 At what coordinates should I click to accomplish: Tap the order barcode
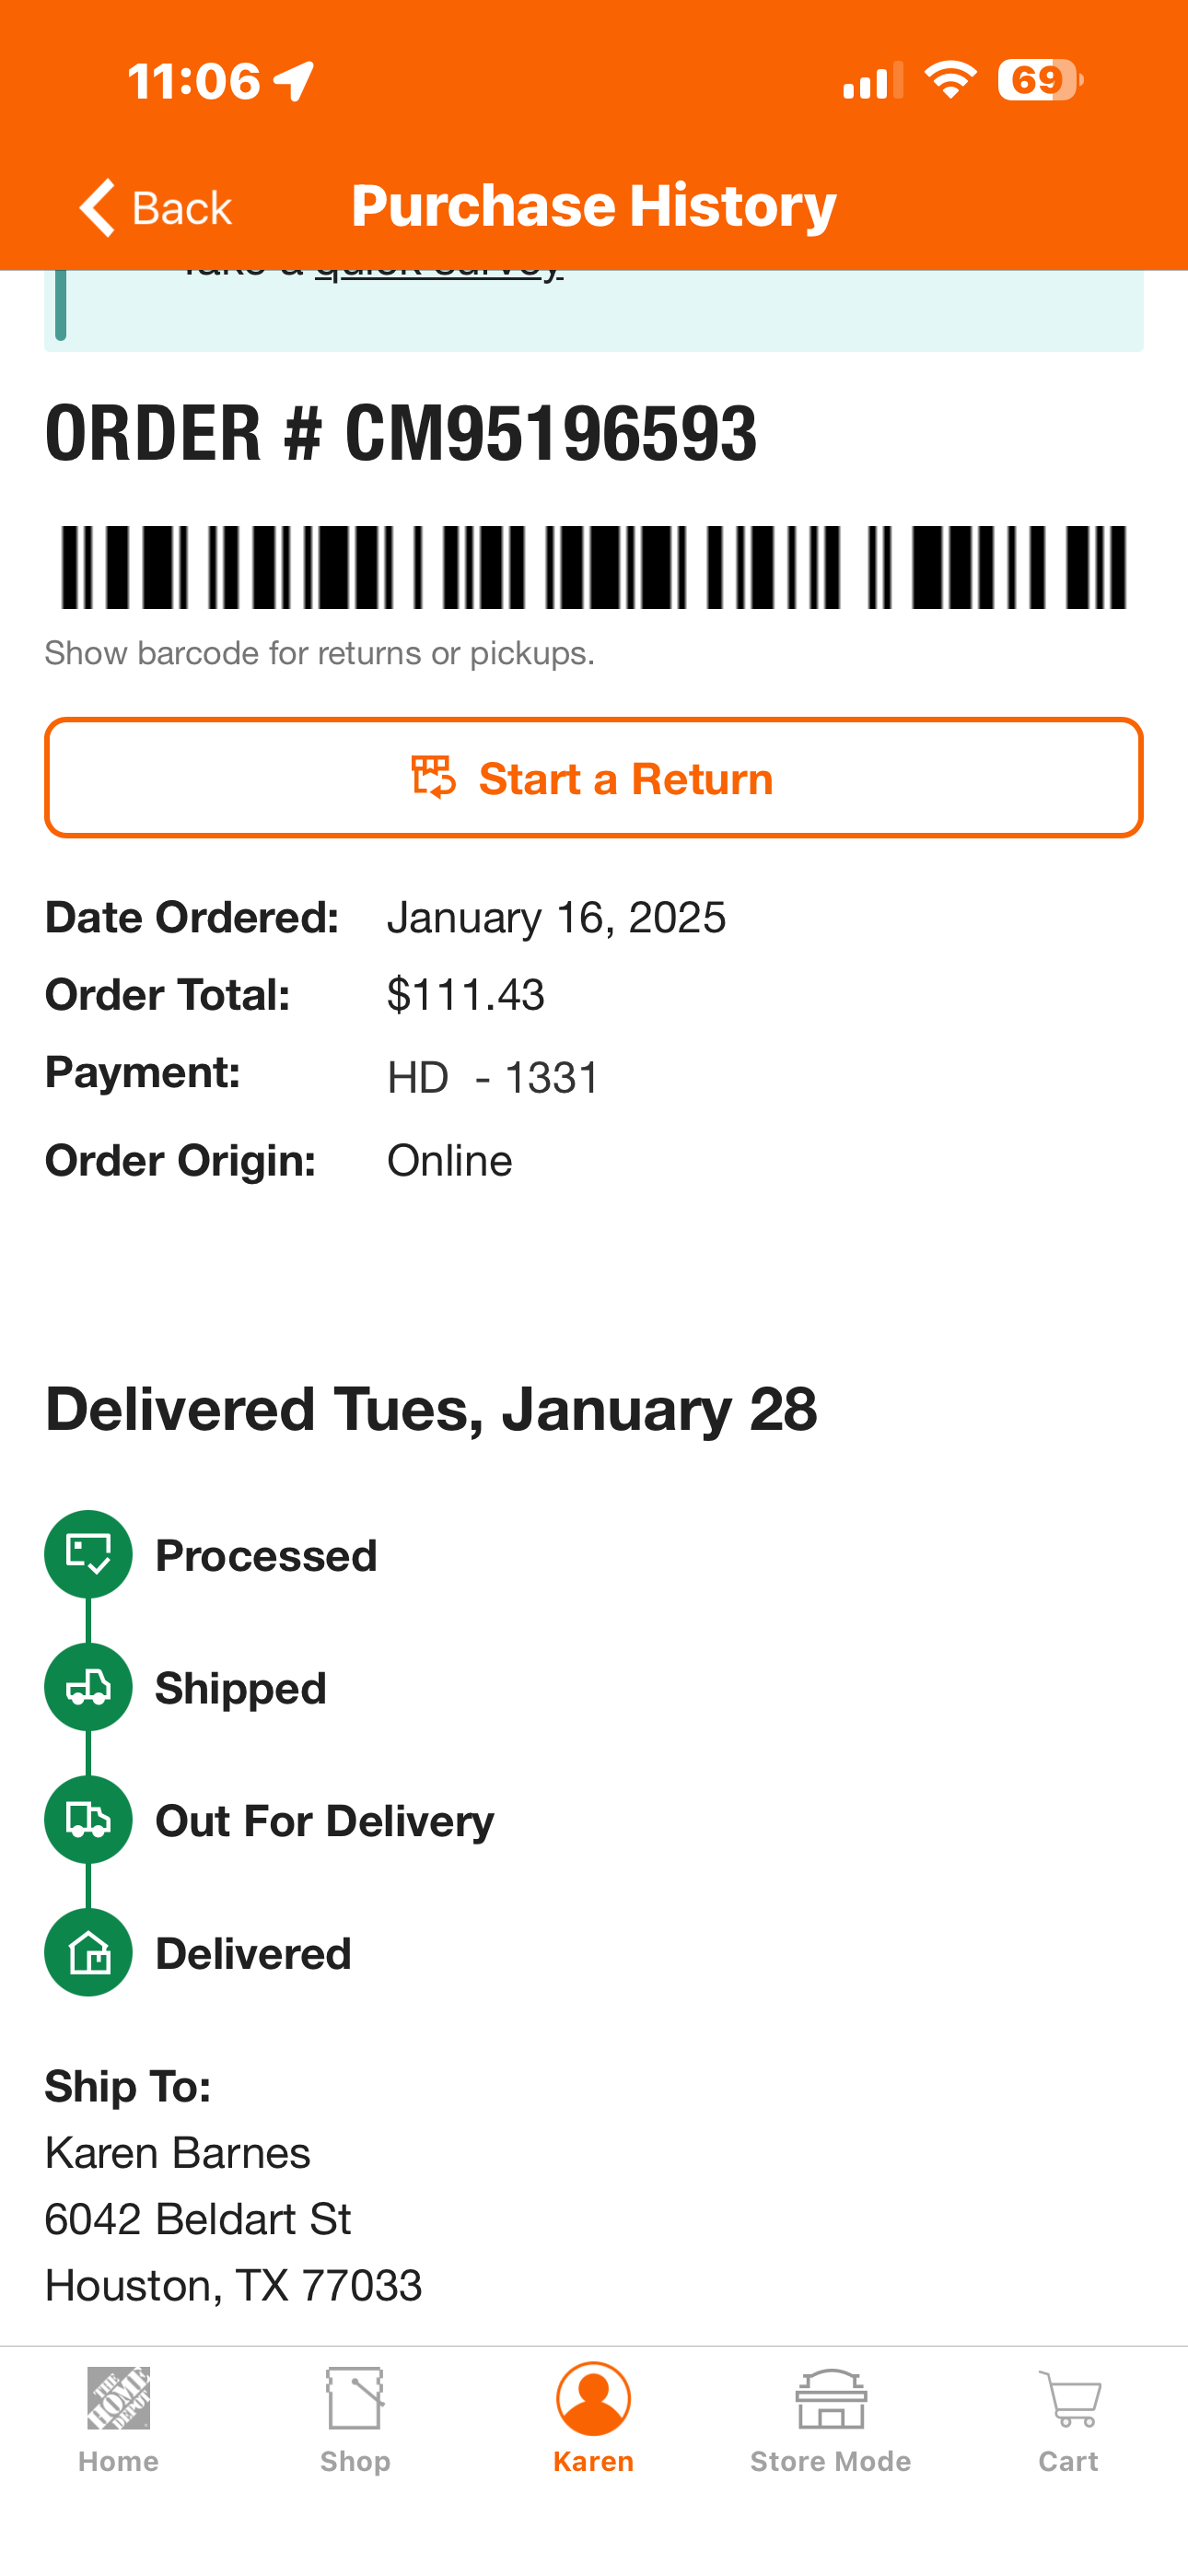pyautogui.click(x=594, y=567)
